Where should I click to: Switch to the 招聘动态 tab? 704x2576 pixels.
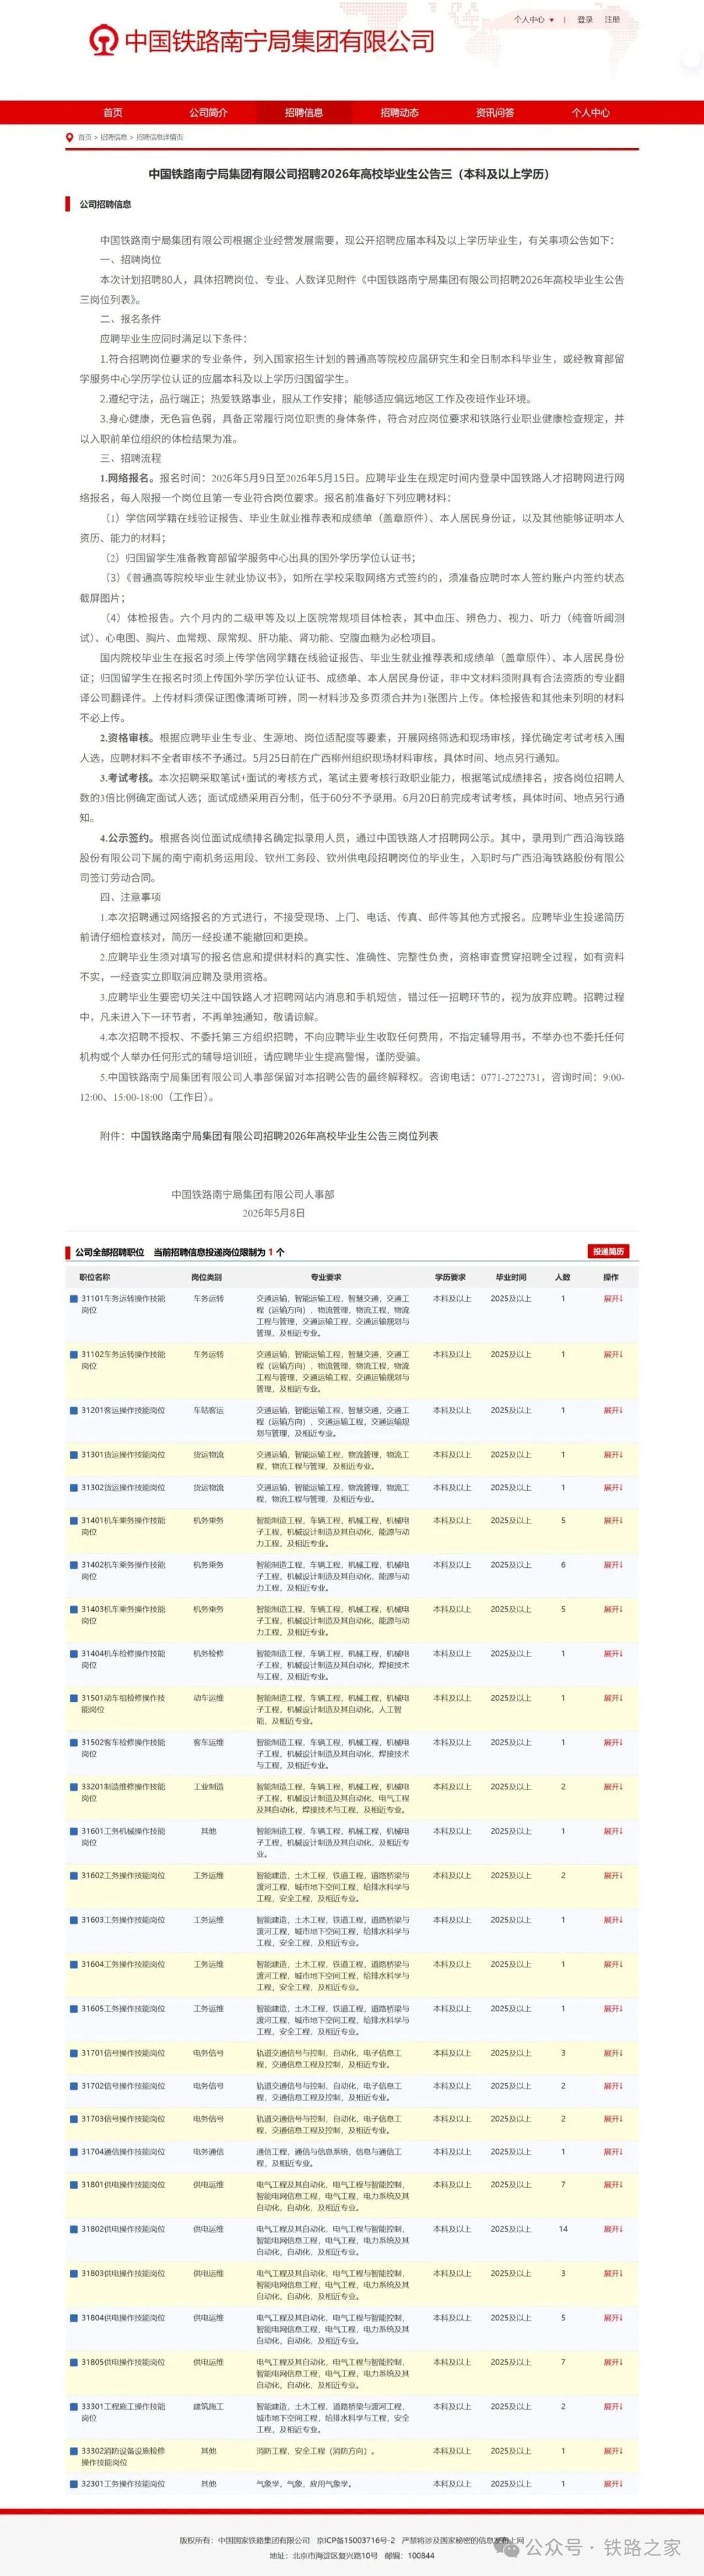click(399, 113)
